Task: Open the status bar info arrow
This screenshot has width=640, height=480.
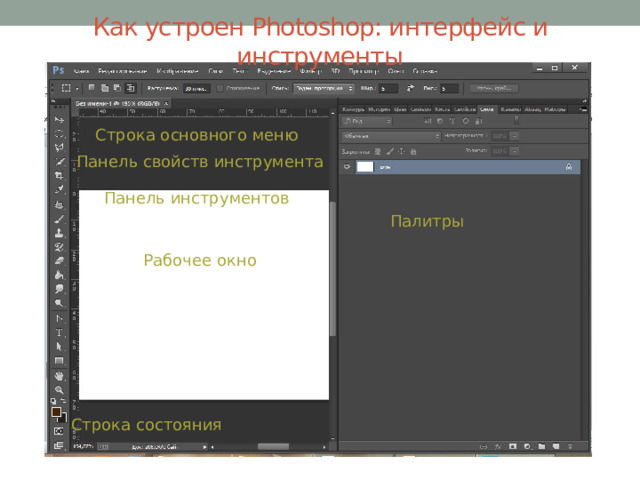Action: pyautogui.click(x=204, y=447)
